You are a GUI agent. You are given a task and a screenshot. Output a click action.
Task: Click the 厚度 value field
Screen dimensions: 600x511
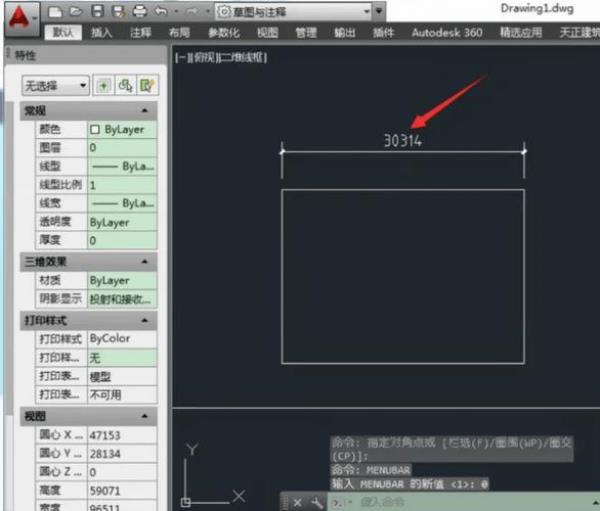122,240
